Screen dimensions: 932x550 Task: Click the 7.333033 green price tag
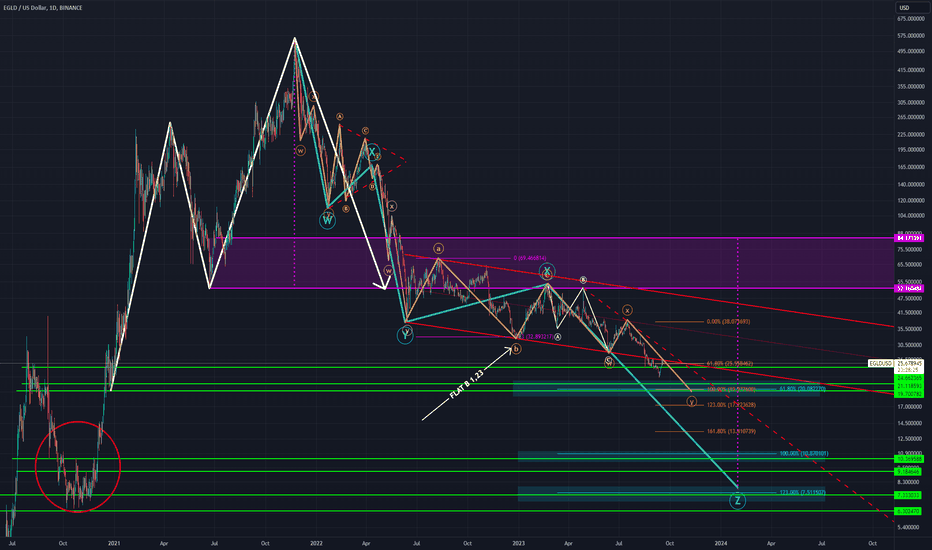(x=909, y=495)
